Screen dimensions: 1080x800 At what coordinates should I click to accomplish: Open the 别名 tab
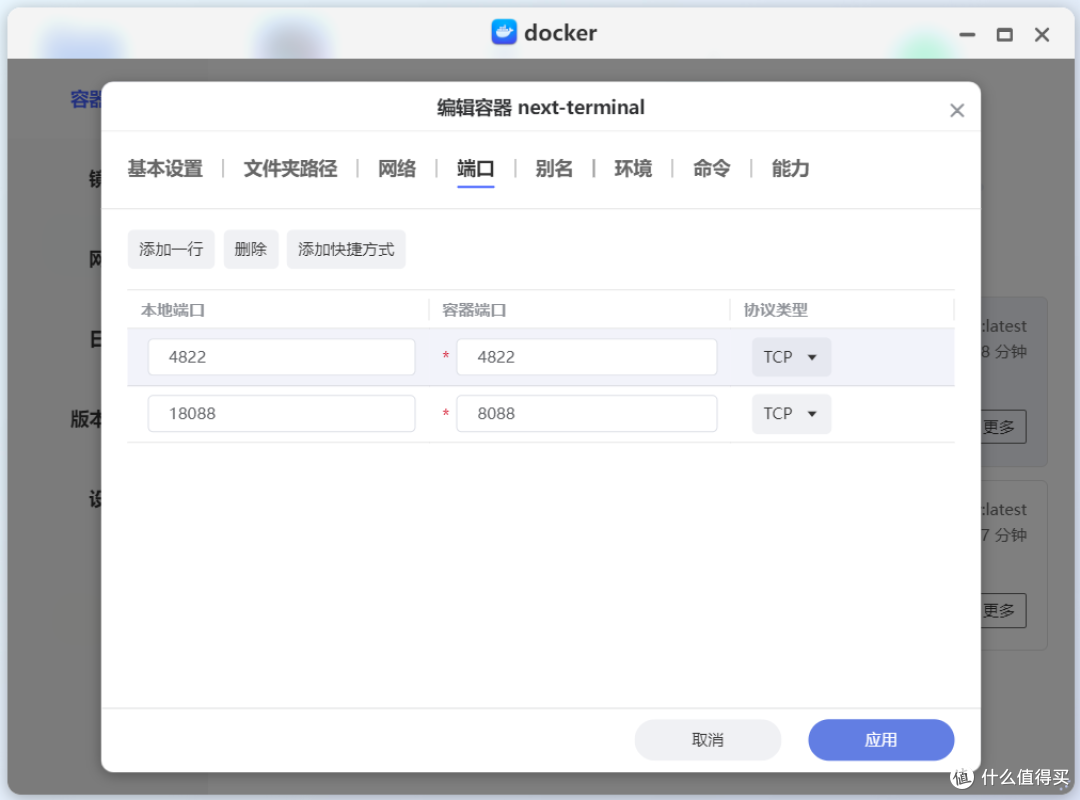click(554, 169)
